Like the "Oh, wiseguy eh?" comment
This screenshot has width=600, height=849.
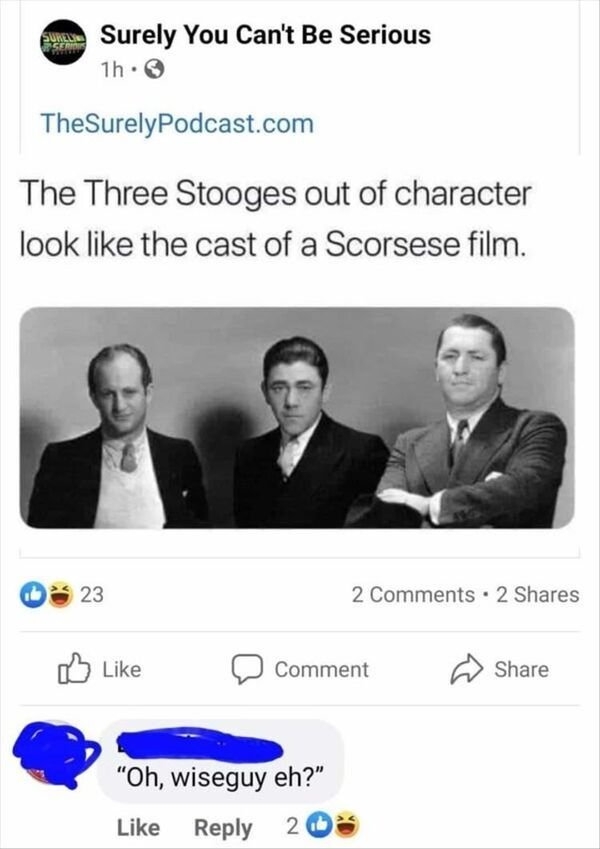tap(140, 828)
